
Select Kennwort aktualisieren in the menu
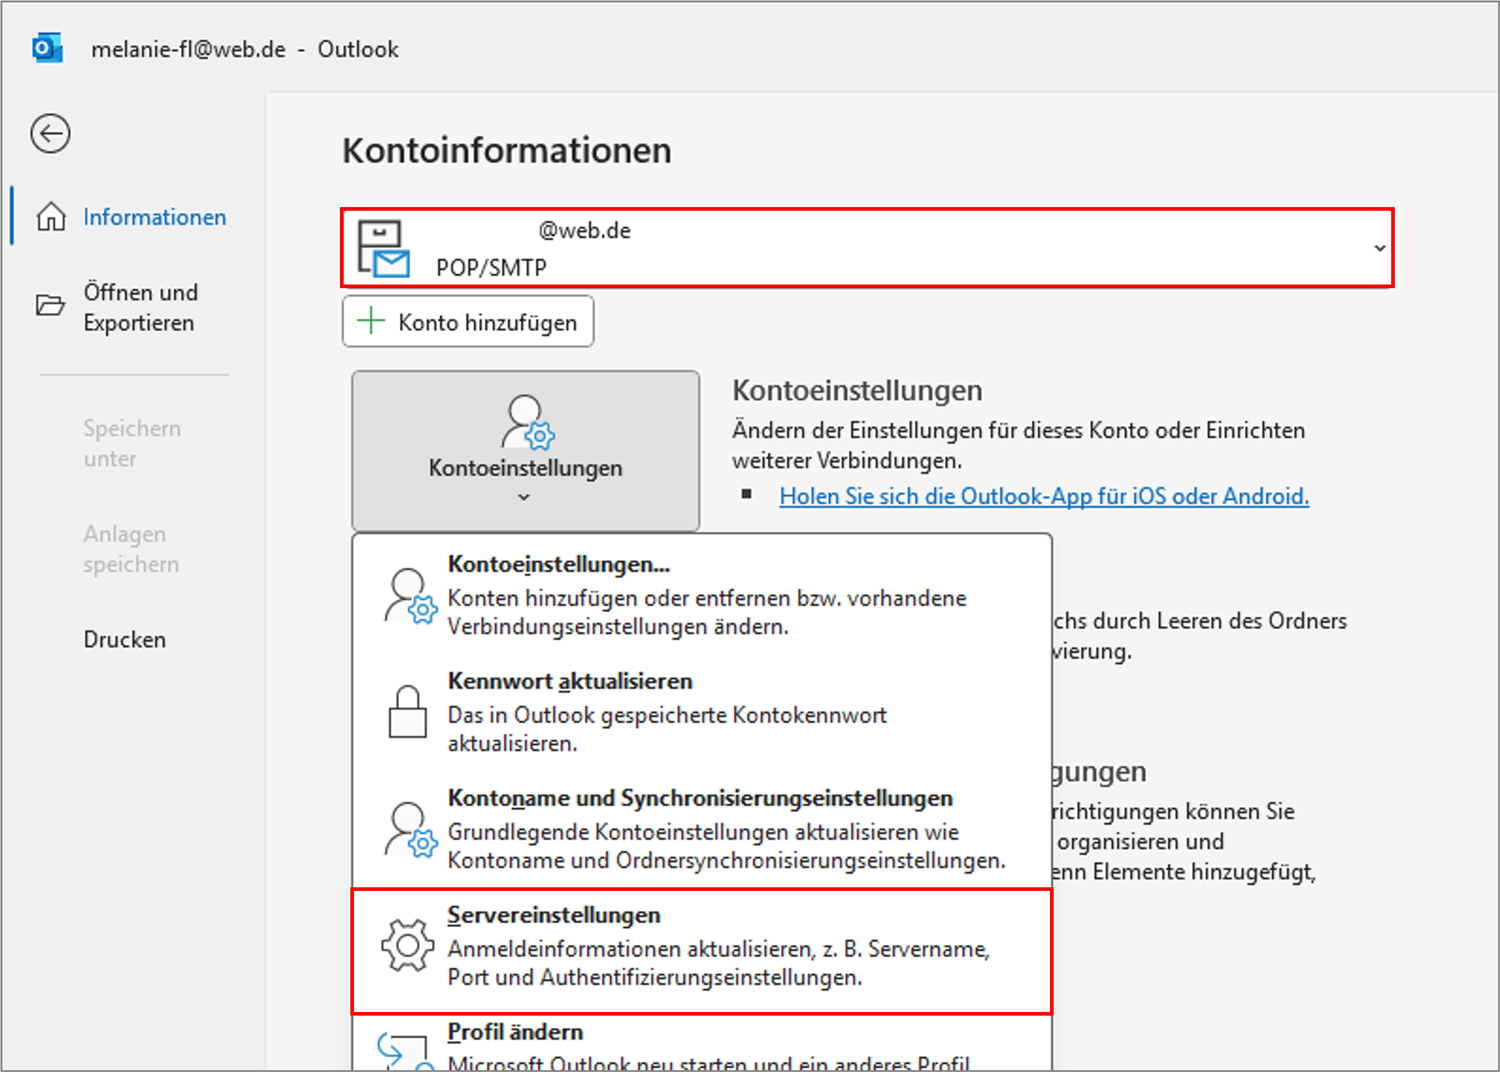[x=569, y=681]
